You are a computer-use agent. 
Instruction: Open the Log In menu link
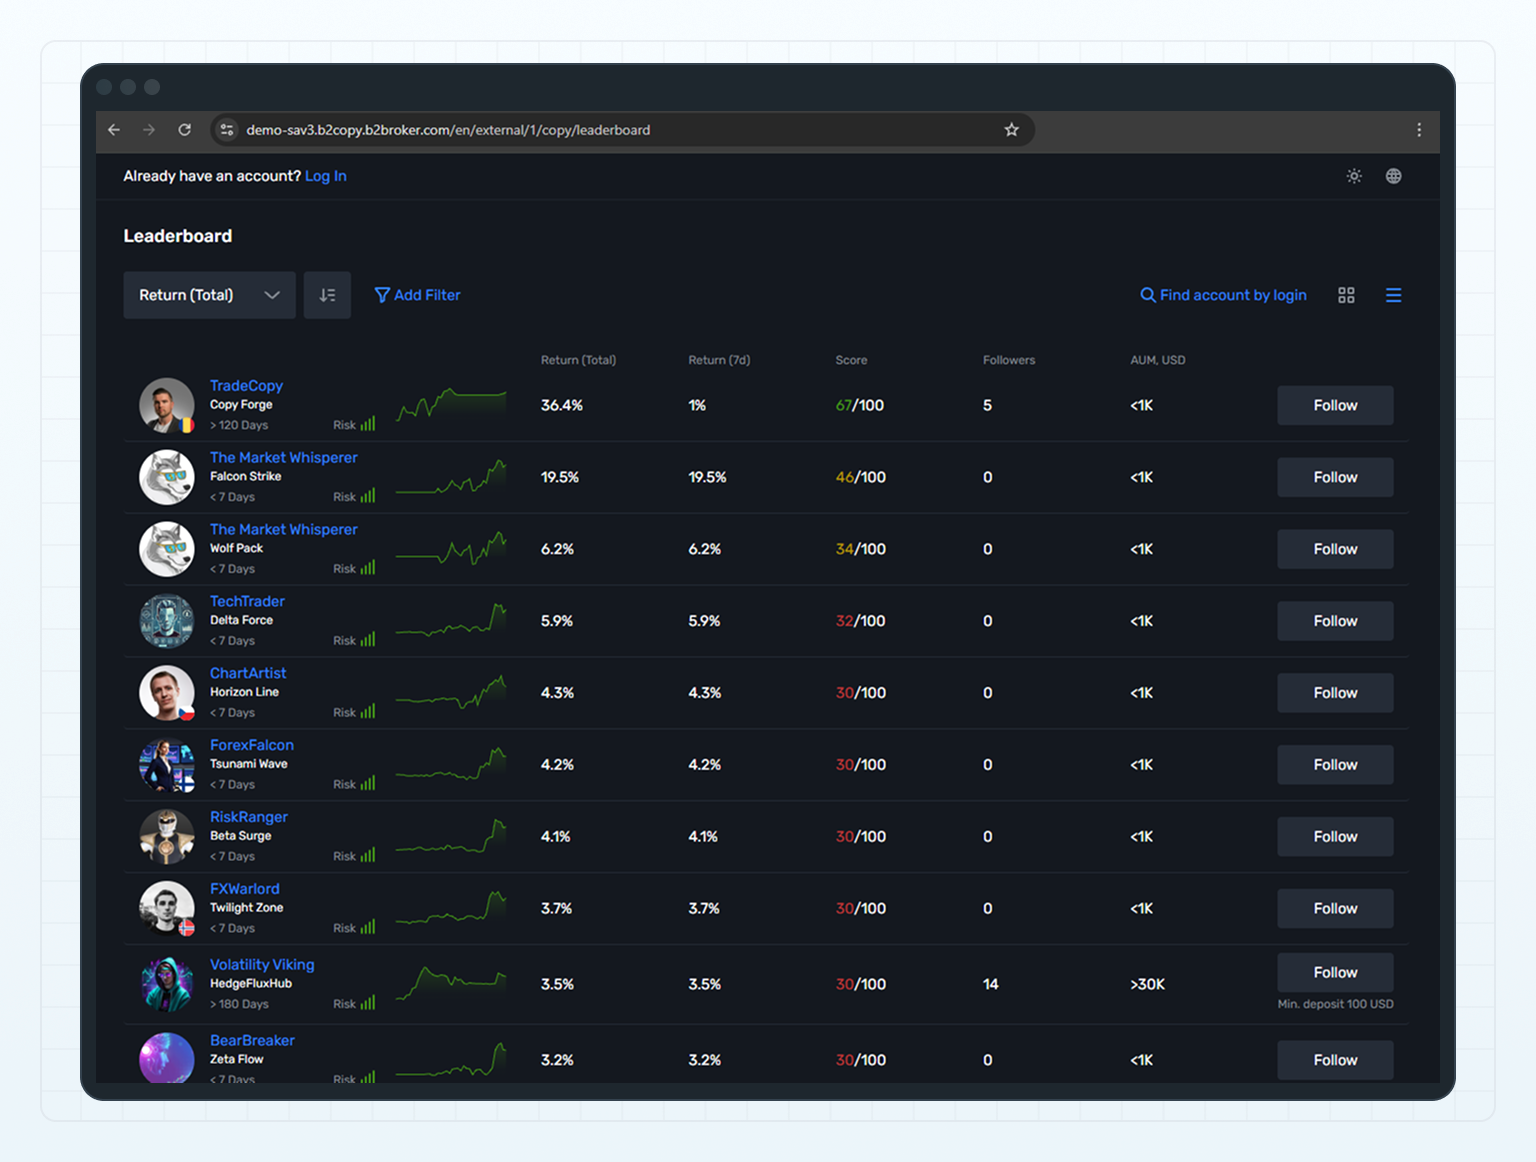(326, 176)
